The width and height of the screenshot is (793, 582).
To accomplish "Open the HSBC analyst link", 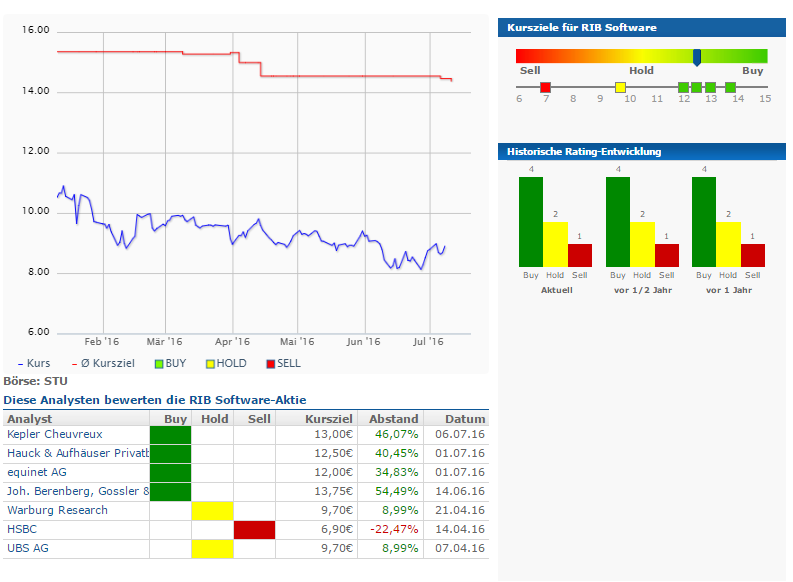I will (21, 529).
